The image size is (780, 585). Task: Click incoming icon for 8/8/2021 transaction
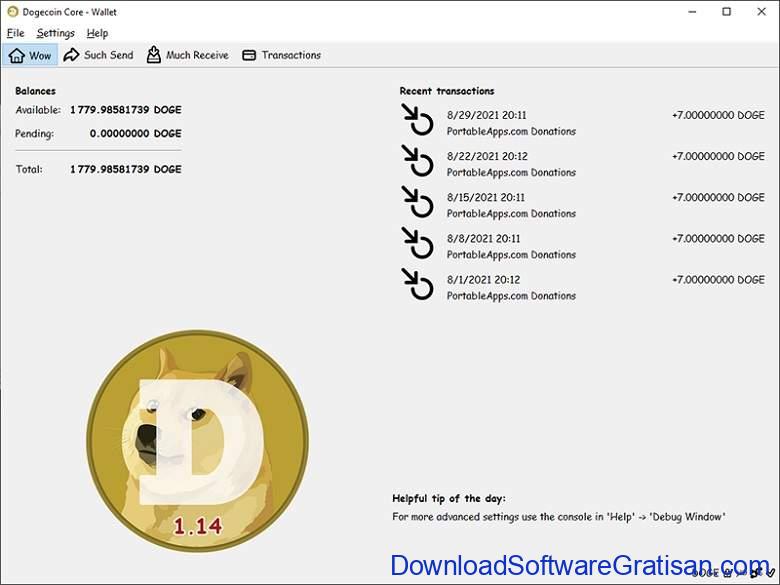417,243
